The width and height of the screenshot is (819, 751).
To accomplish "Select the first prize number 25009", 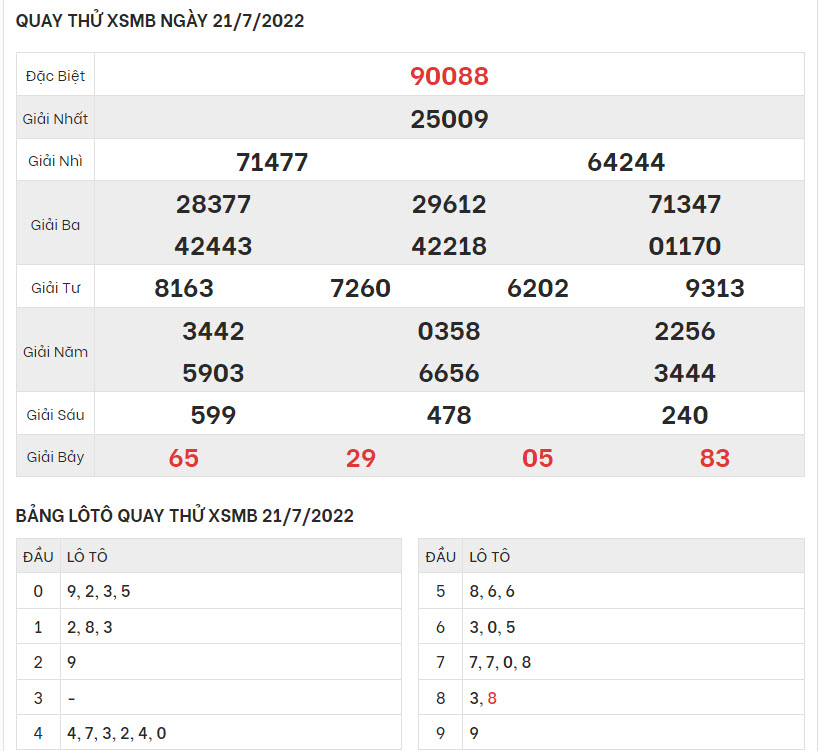I will (x=449, y=119).
